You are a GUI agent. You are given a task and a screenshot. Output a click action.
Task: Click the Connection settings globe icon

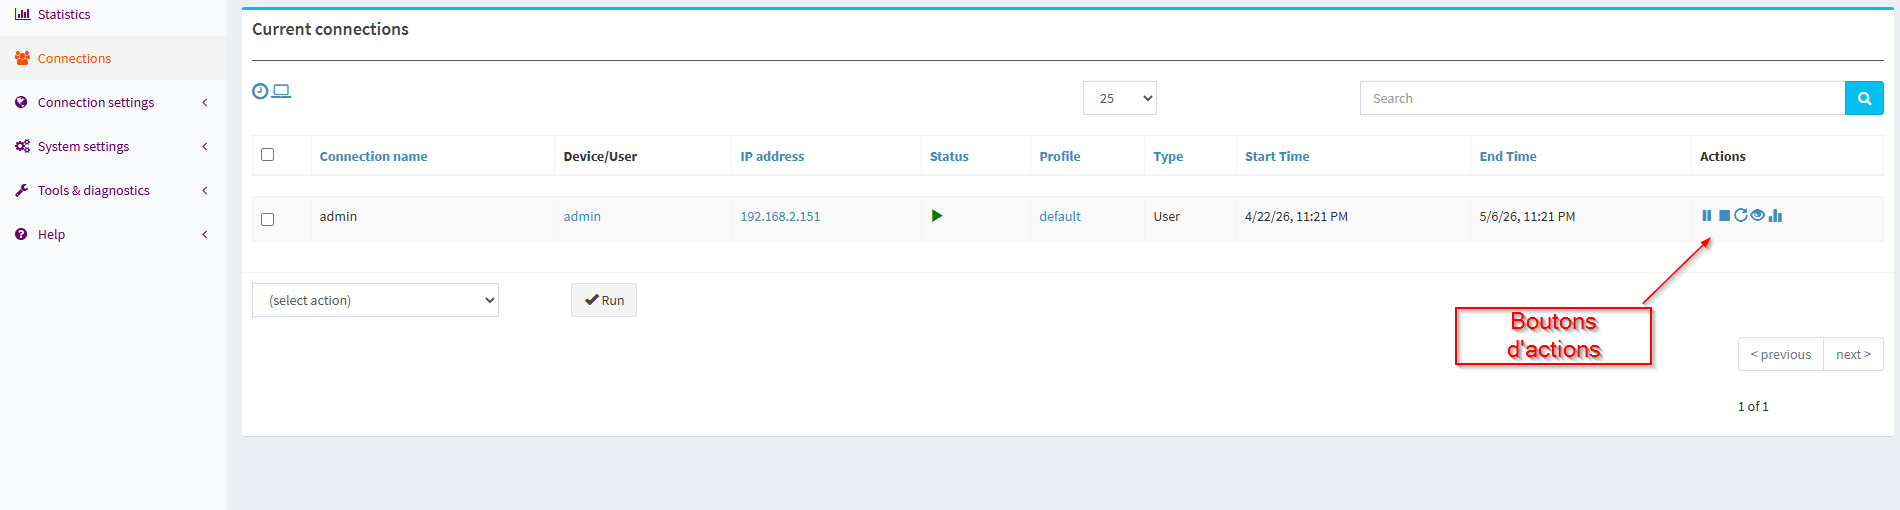click(21, 102)
